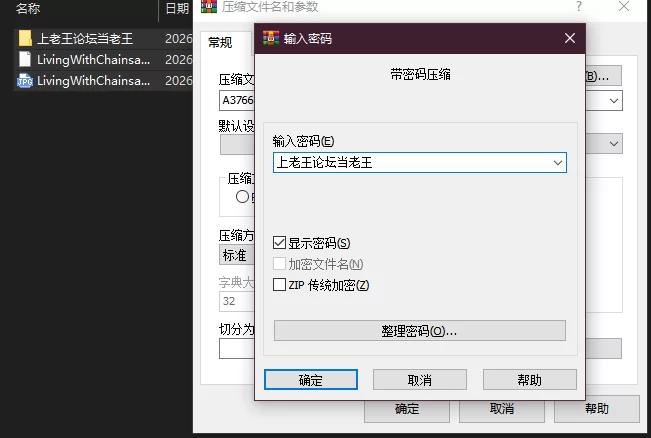Select the 上老王论坛当老王 folder icon
This screenshot has width=651, height=438.
tap(25, 38)
